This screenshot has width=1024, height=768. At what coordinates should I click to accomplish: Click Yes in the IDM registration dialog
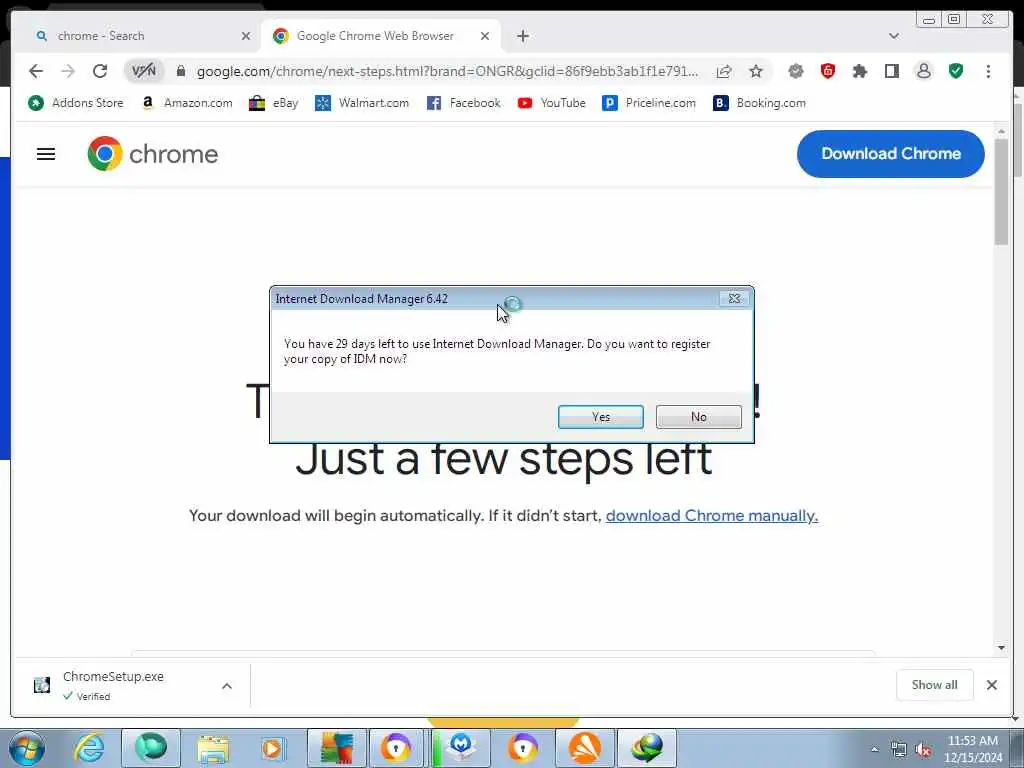tap(600, 417)
